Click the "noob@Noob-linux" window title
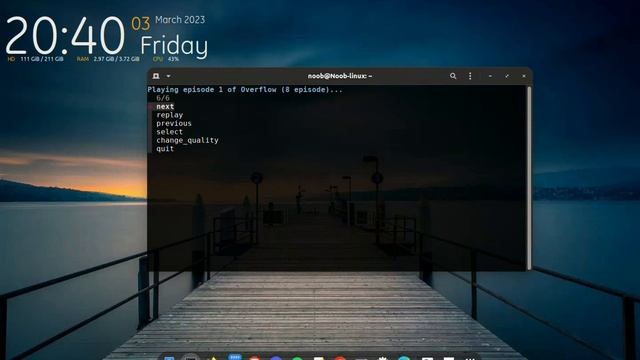The image size is (640, 360). [x=340, y=76]
